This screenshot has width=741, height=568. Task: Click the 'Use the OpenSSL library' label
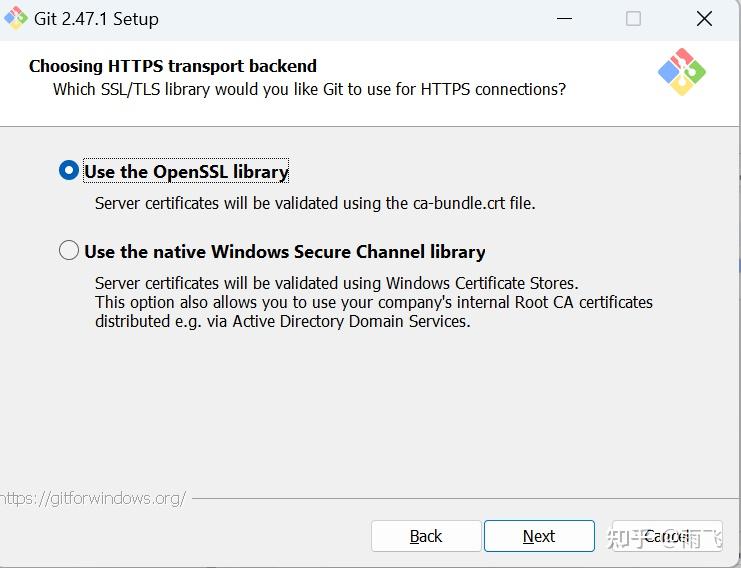(x=186, y=172)
